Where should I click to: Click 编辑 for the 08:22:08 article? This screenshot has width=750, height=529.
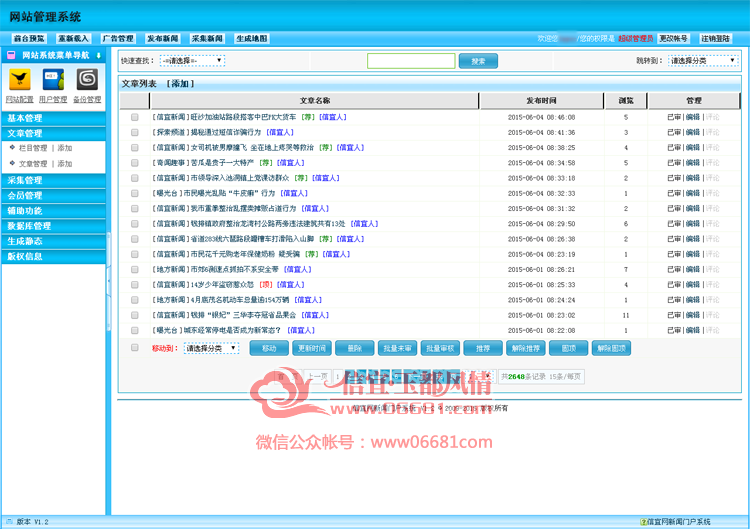tap(693, 331)
